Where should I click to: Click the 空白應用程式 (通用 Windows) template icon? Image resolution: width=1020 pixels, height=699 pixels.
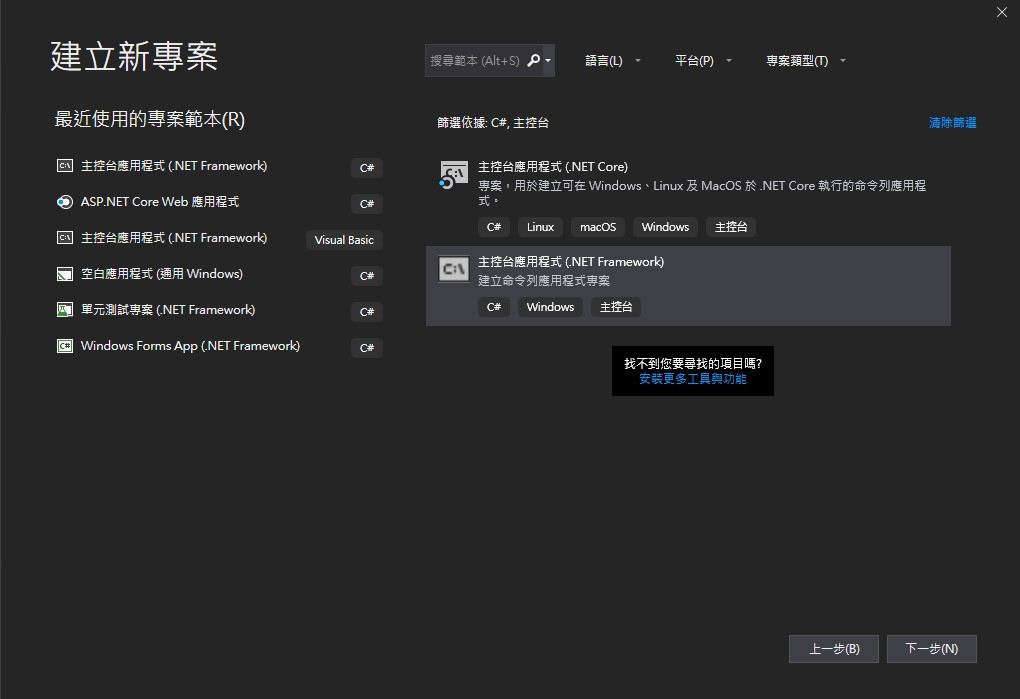pos(64,274)
